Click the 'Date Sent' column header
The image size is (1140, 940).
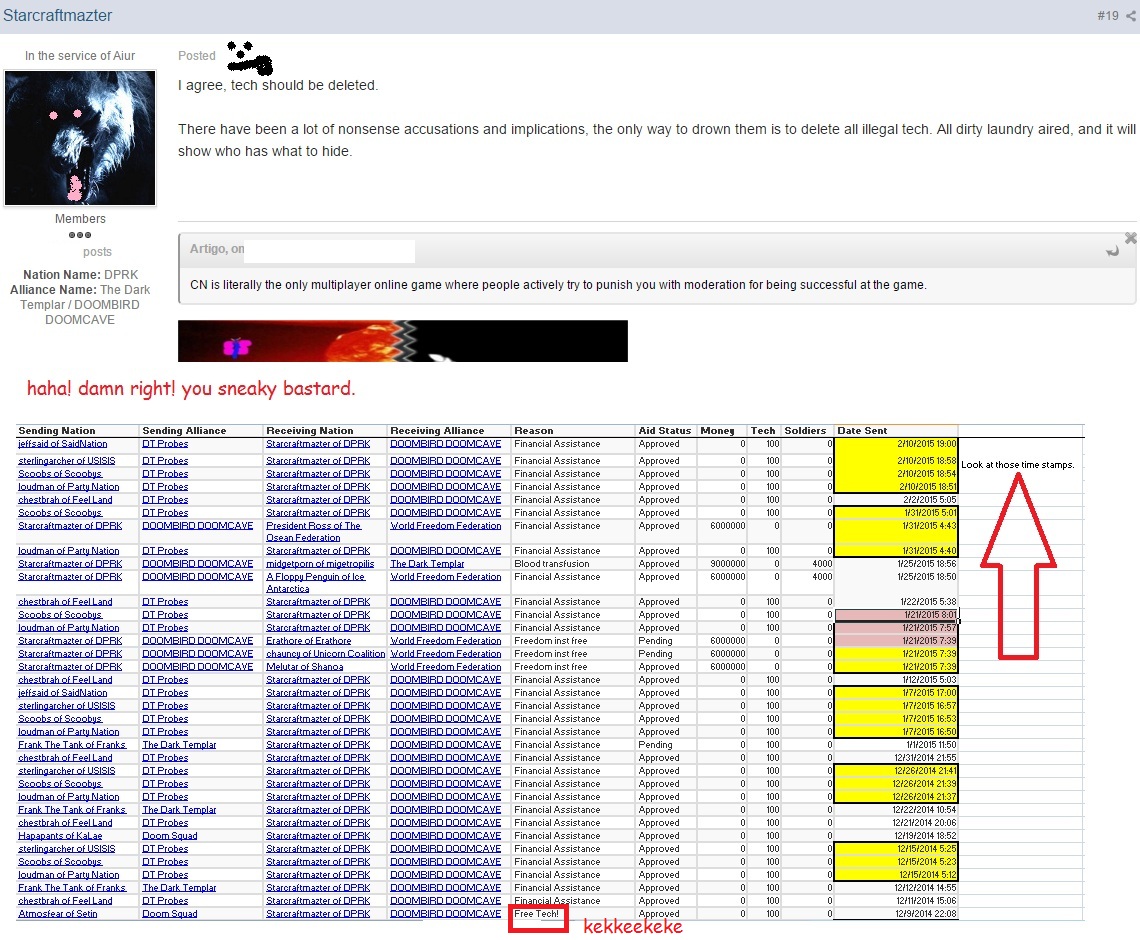click(x=862, y=430)
